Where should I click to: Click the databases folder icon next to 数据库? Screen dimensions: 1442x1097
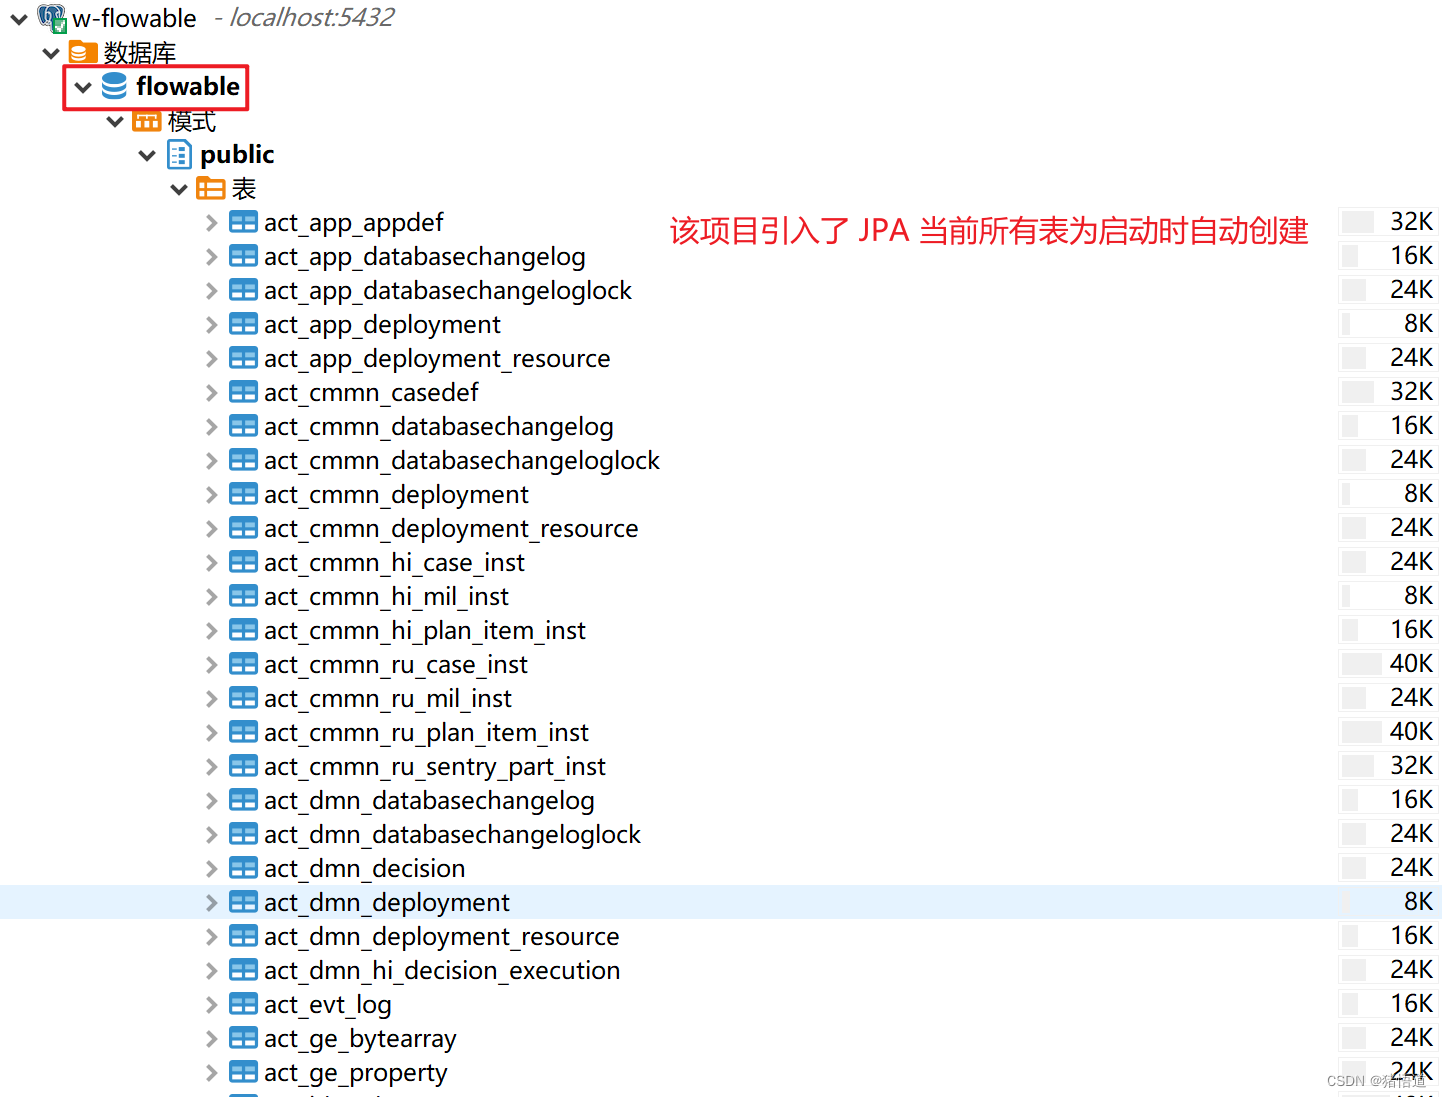pos(83,52)
